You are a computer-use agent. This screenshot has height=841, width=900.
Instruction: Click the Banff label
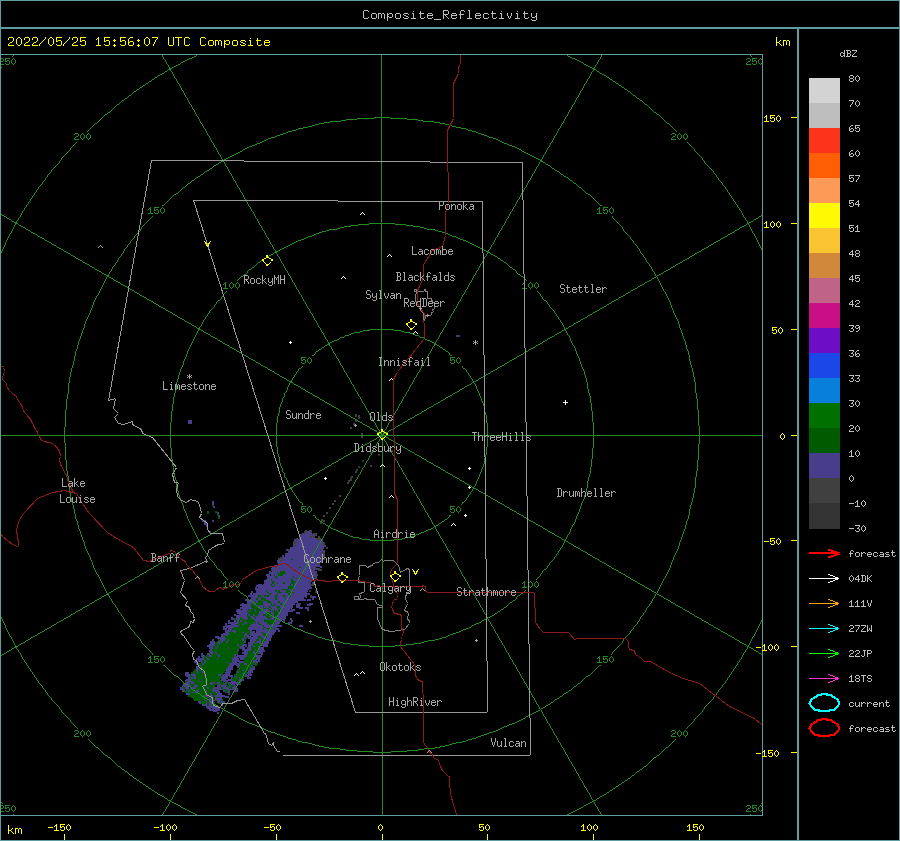(165, 558)
